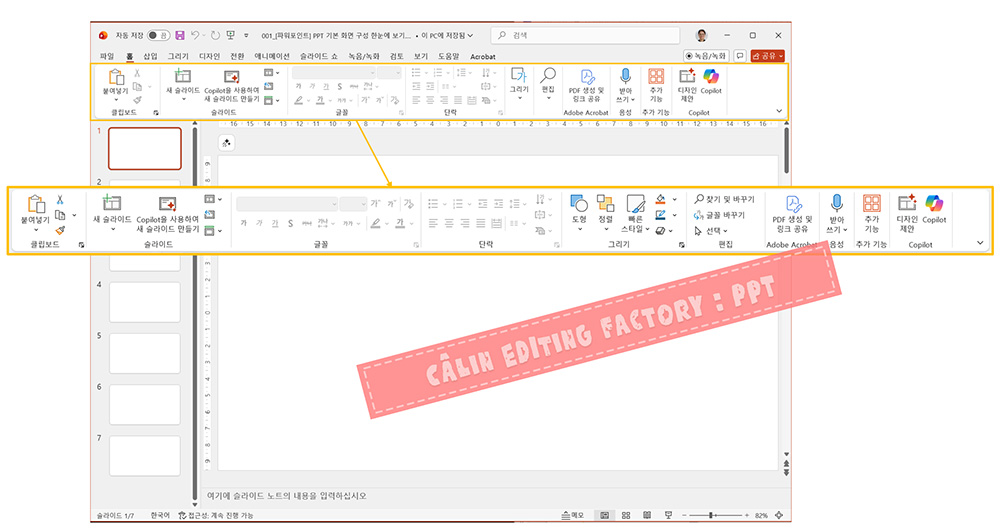Switch to Slide Sorter view in status bar
This screenshot has width=1000, height=529.
[x=626, y=515]
